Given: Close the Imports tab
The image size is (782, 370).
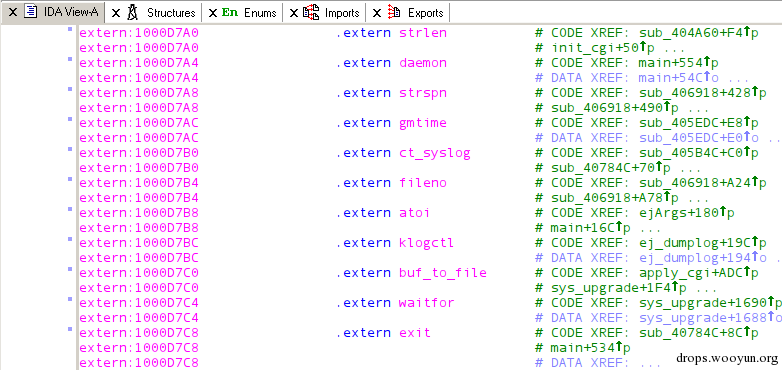Looking at the screenshot, I should click(294, 13).
